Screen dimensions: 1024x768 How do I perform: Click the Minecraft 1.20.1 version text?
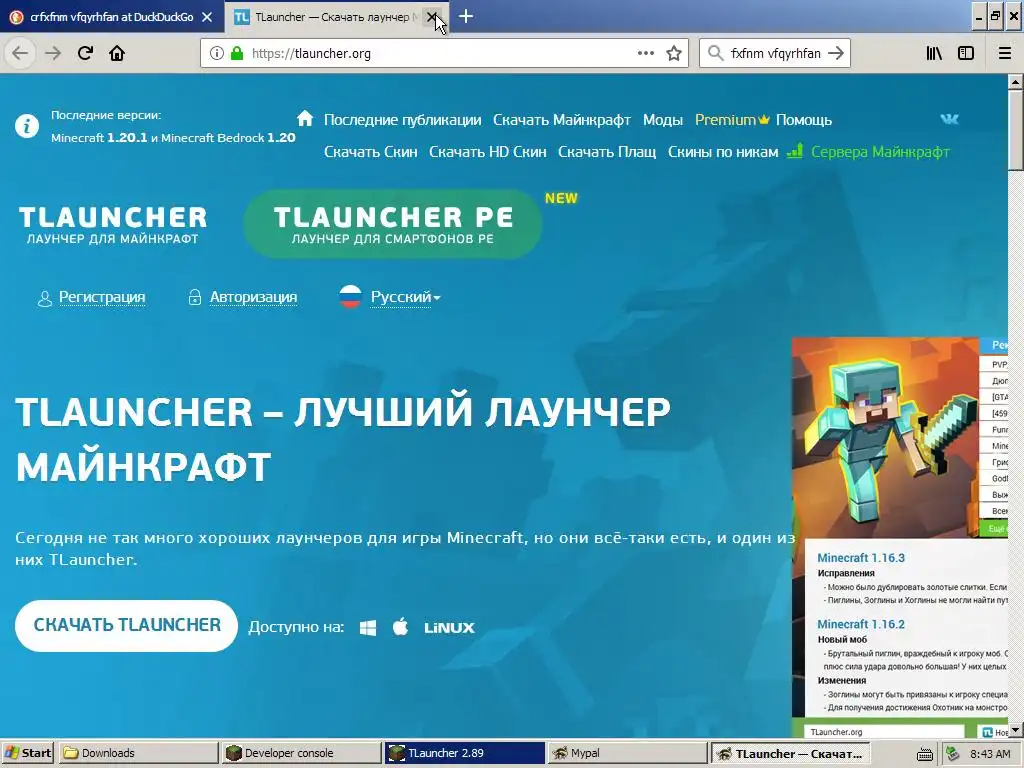pos(99,138)
